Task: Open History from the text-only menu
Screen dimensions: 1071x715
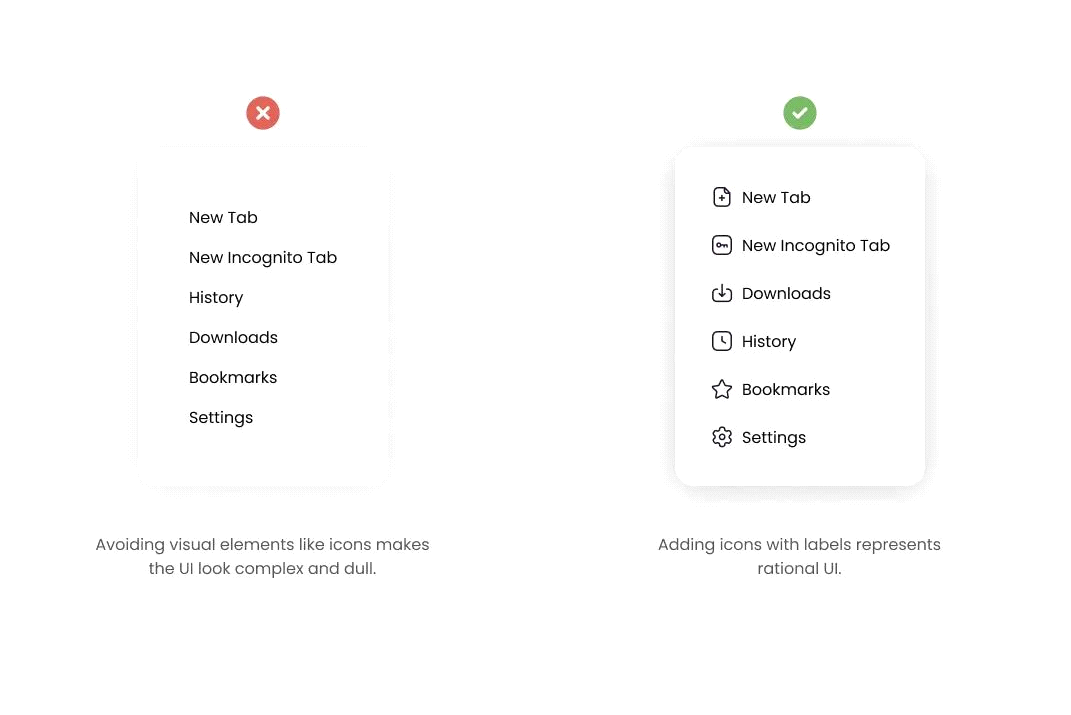Action: click(x=216, y=298)
